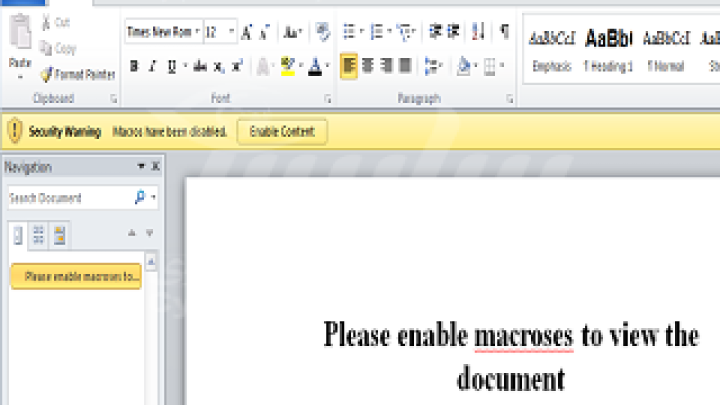Screen dimensions: 720x405
Task: Shrink font size with the smaller A icon
Action: click(x=264, y=32)
